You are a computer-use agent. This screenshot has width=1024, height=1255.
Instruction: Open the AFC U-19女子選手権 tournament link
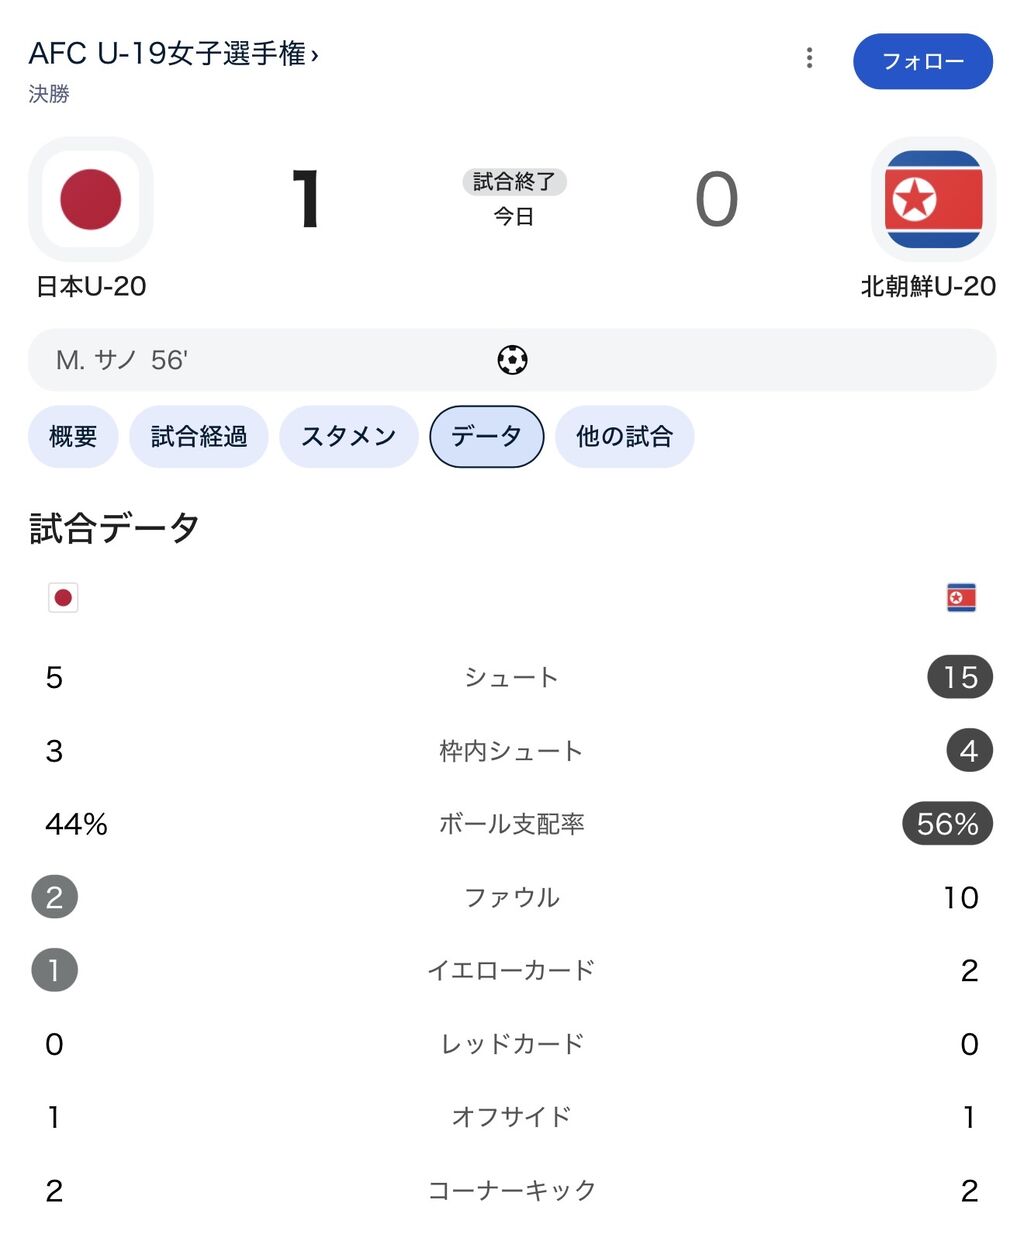tap(173, 54)
